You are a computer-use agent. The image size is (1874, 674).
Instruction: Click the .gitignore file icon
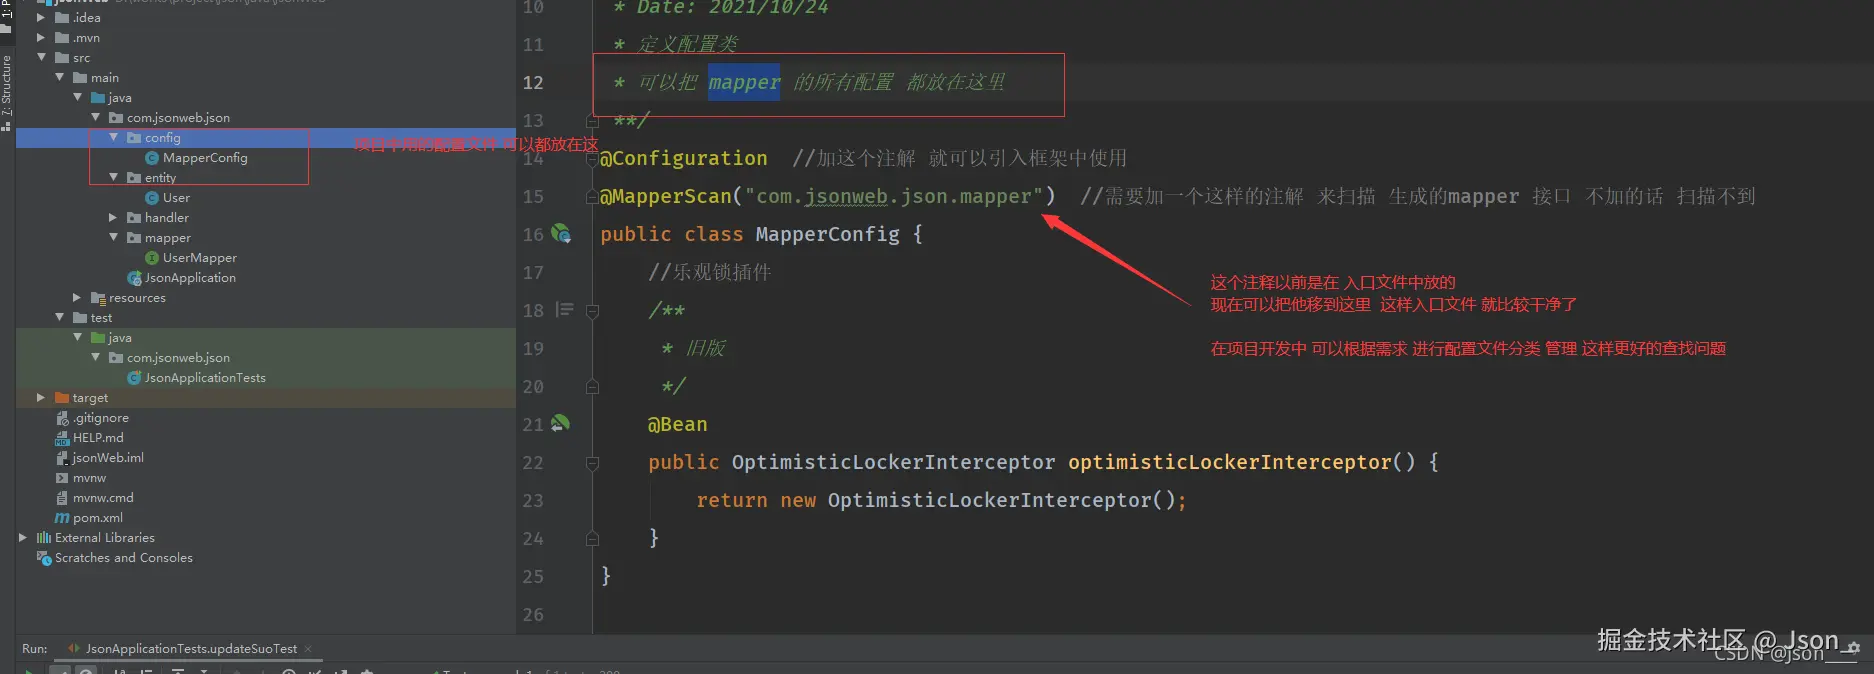[x=62, y=418]
